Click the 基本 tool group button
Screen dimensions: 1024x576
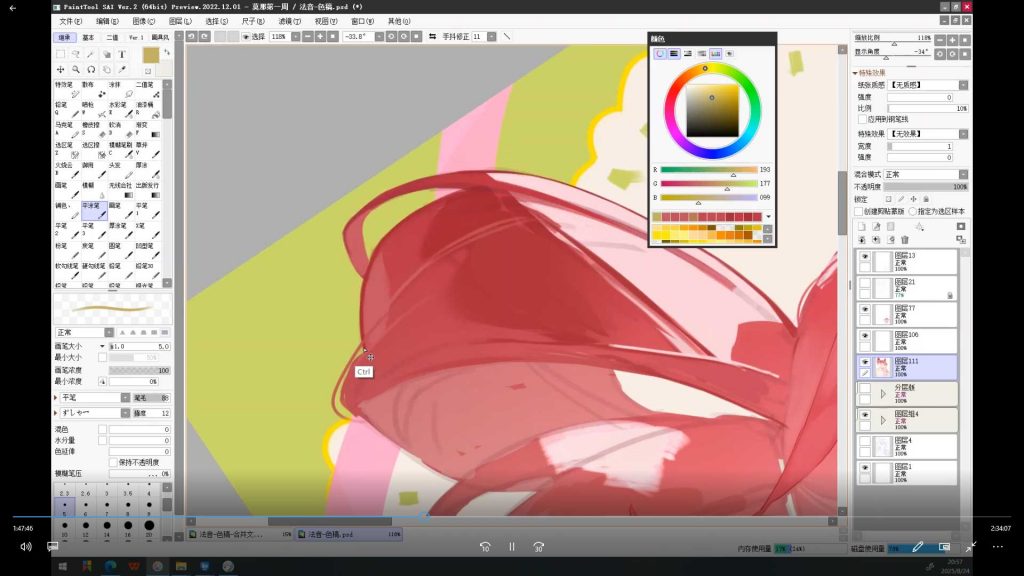click(x=89, y=37)
